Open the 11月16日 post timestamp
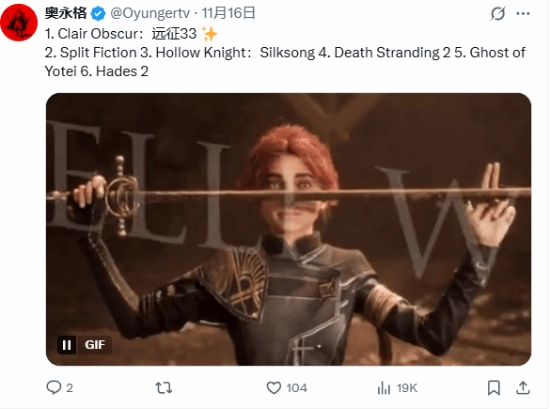Viewport: 550px width, 409px height. pyautogui.click(x=228, y=13)
